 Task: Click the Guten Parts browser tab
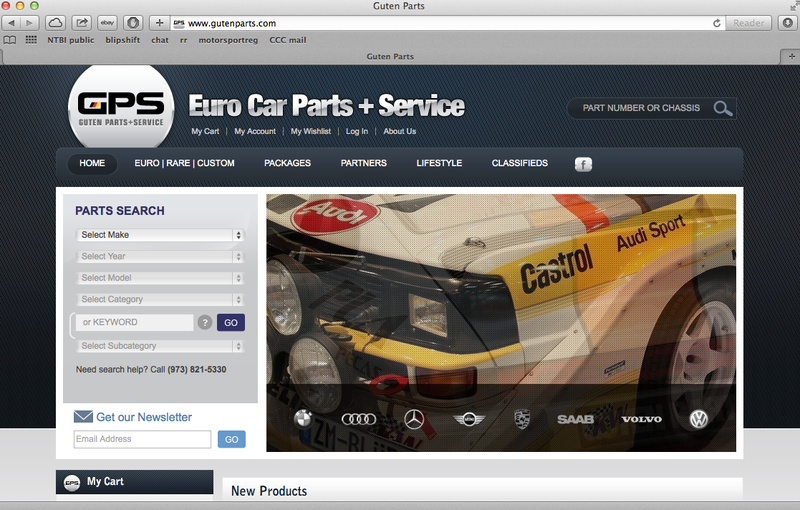tap(390, 57)
